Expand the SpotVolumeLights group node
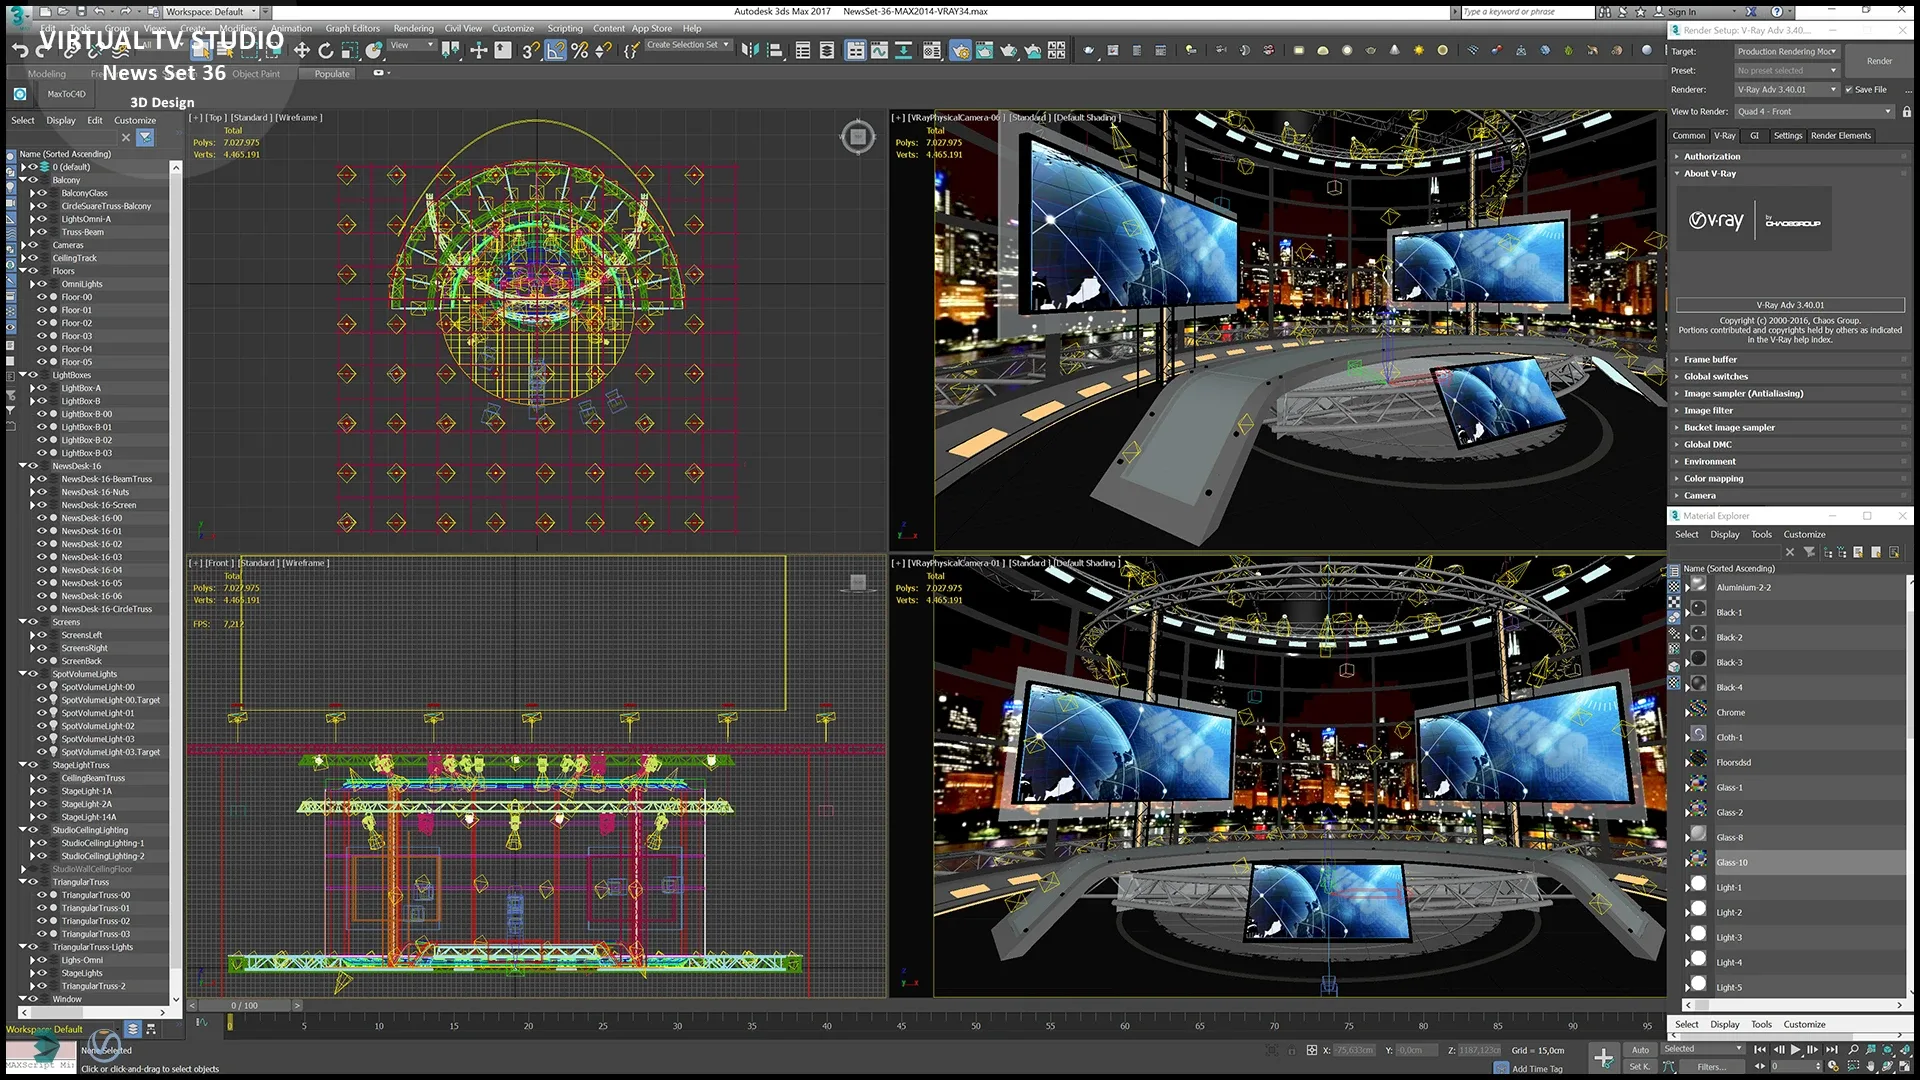The height and width of the screenshot is (1080, 1920). pyautogui.click(x=22, y=674)
